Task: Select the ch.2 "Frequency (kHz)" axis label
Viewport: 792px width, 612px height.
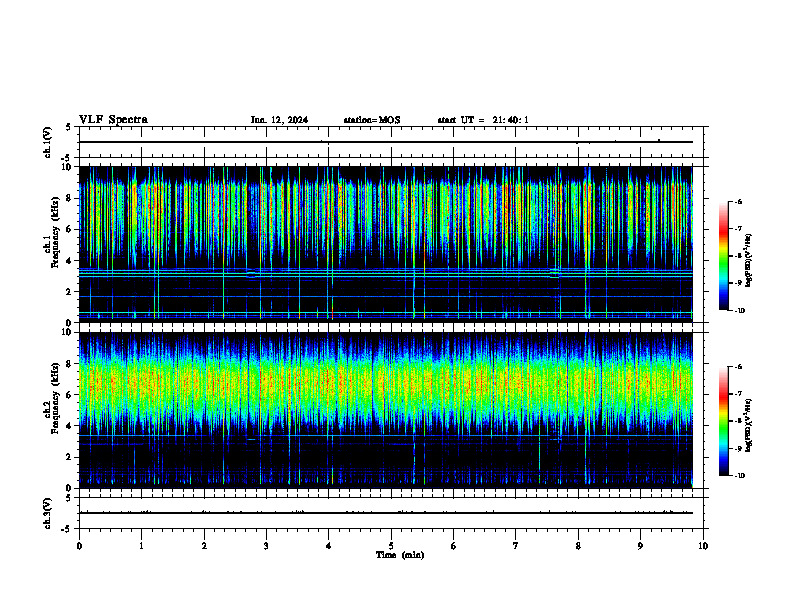Action: coord(55,398)
